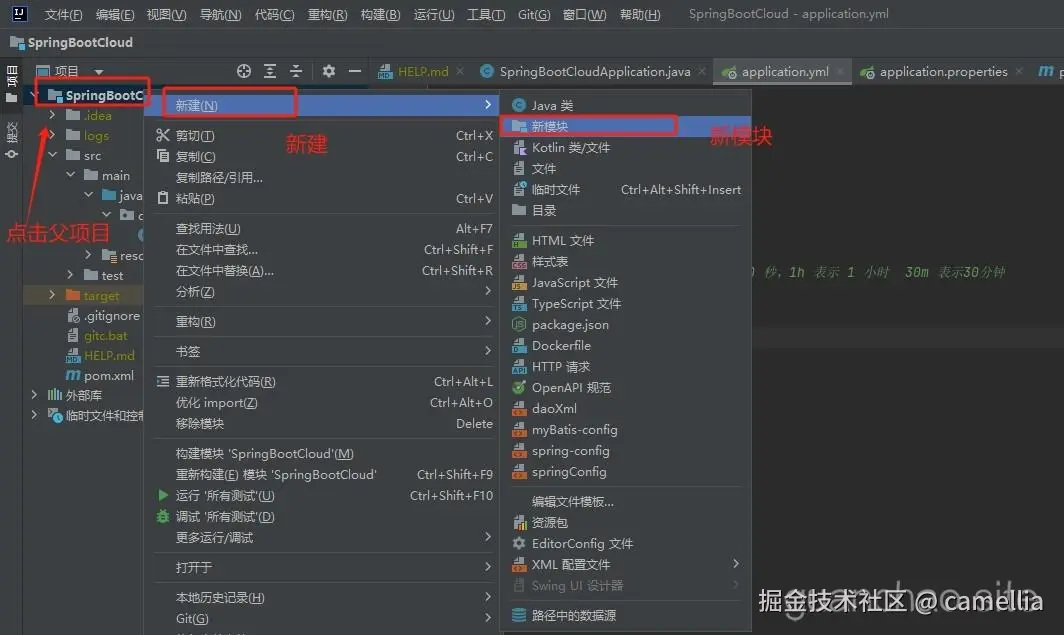1064x635 pixels.
Task: Select .gitignore in the project tree
Action: coord(111,315)
